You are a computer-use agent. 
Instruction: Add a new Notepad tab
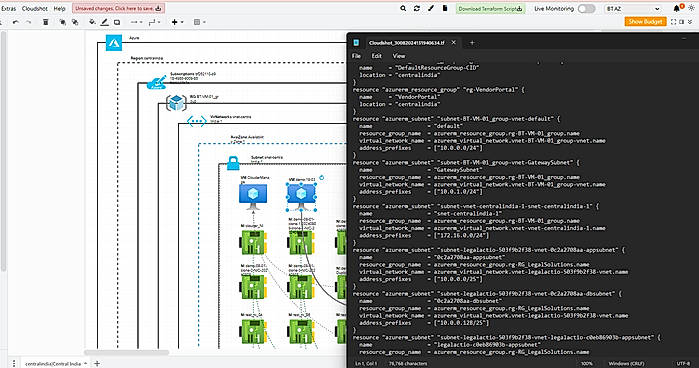coord(472,43)
